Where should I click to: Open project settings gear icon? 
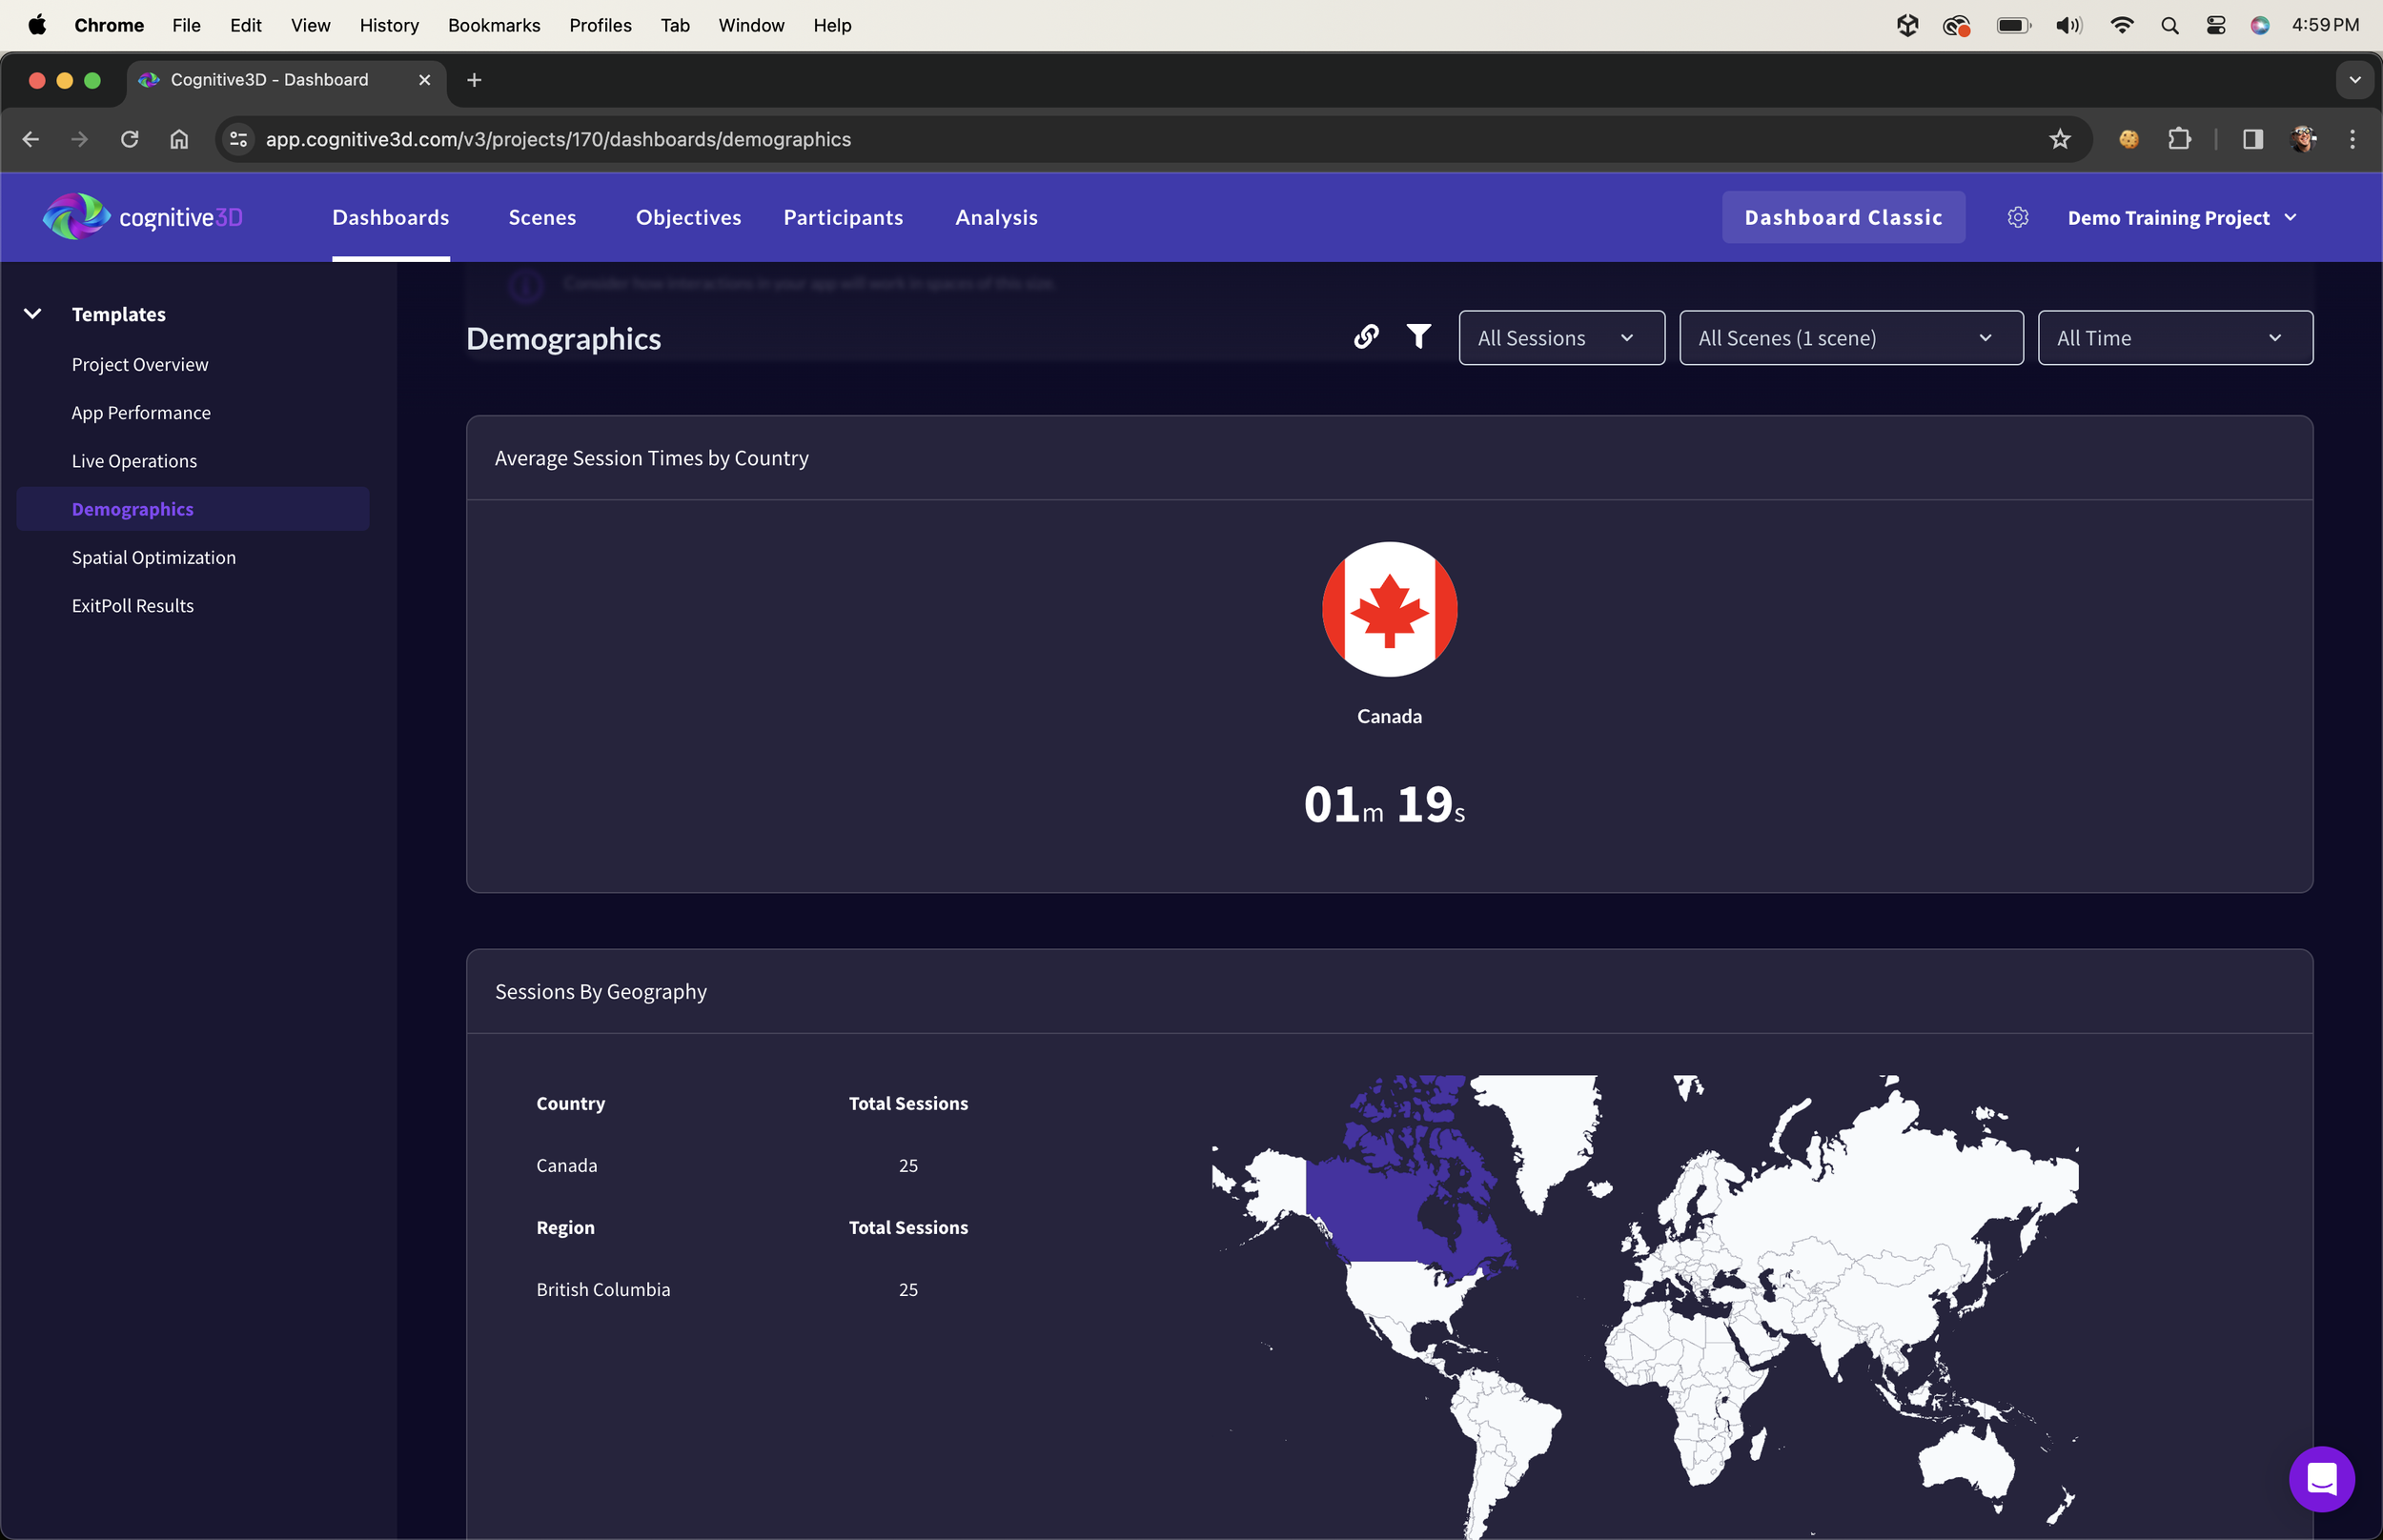tap(2018, 217)
